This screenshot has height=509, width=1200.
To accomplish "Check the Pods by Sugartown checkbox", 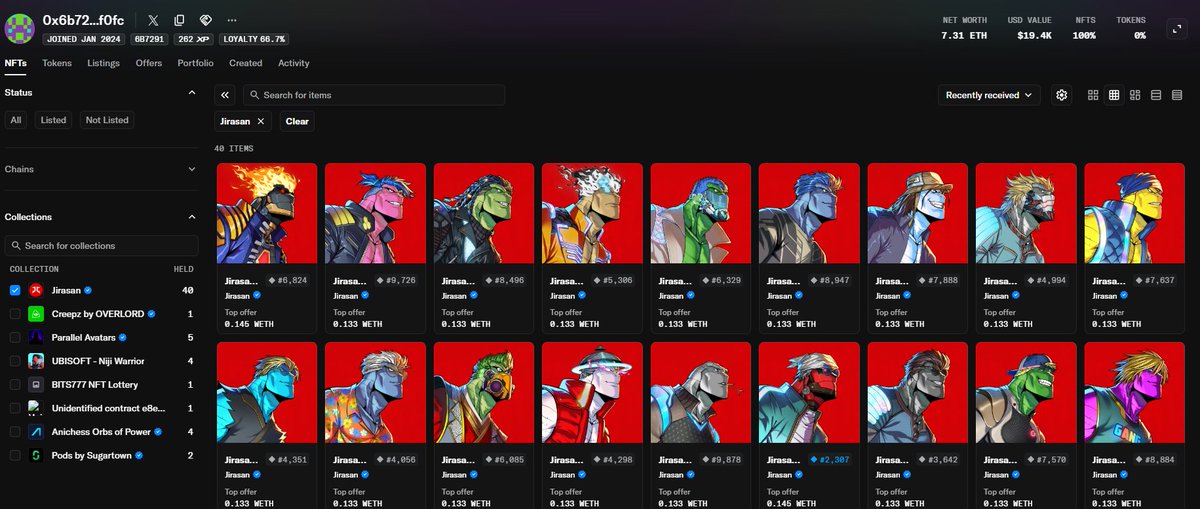I will click(14, 455).
